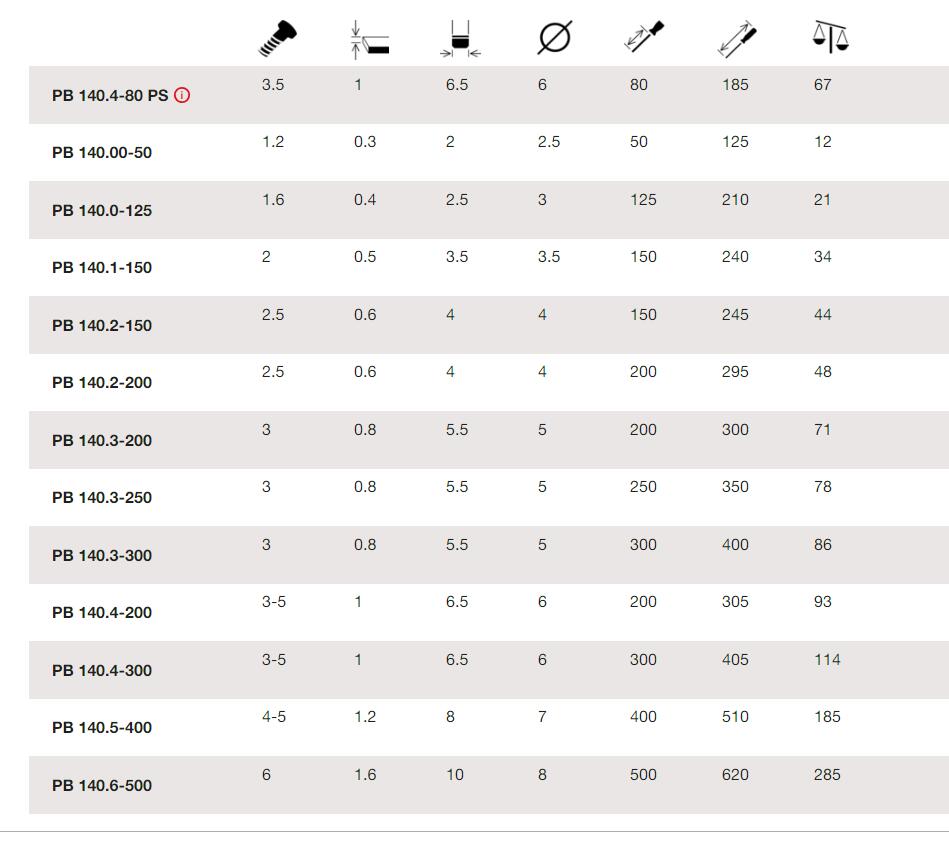Screen dimensions: 949x843
Task: Select the PB 140.0-125 product name
Action: (102, 211)
